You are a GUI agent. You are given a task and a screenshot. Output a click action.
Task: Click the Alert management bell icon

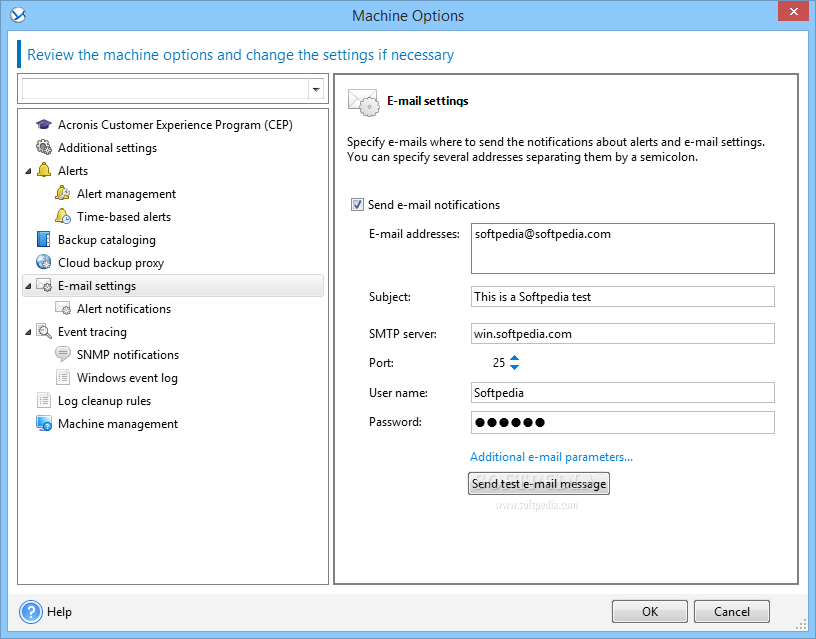[62, 194]
